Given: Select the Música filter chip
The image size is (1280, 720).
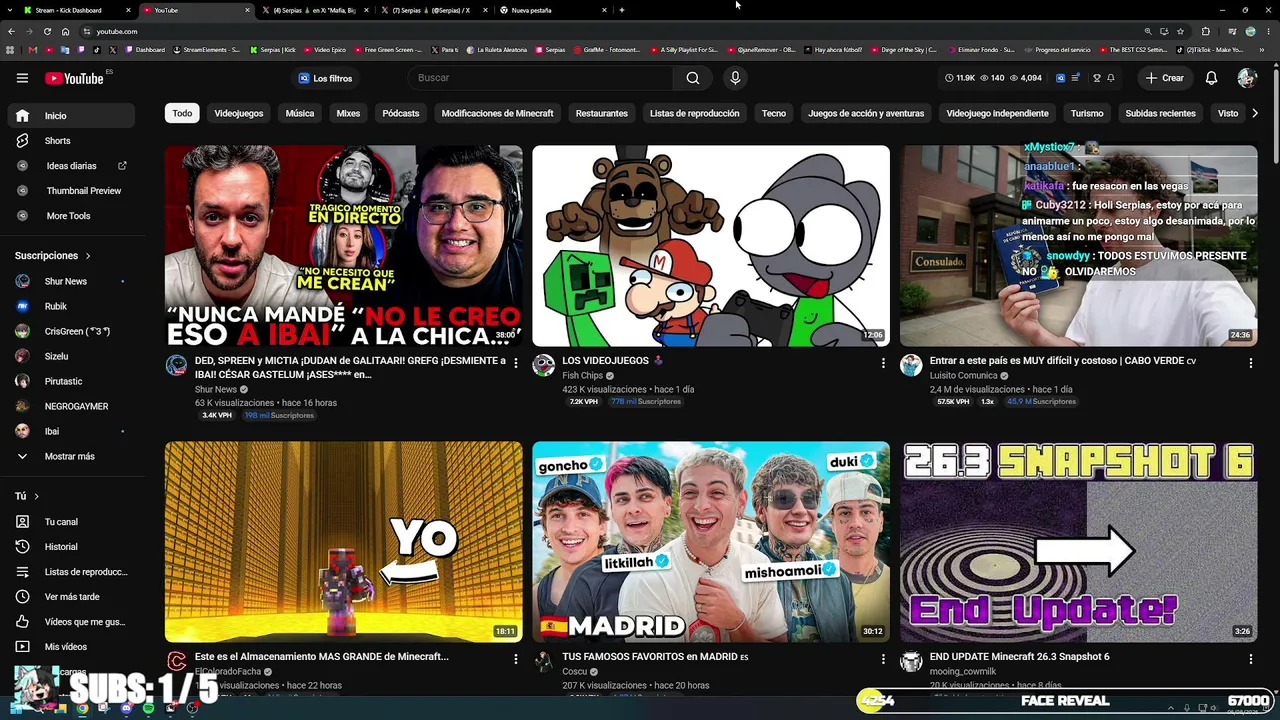Looking at the screenshot, I should (x=300, y=113).
